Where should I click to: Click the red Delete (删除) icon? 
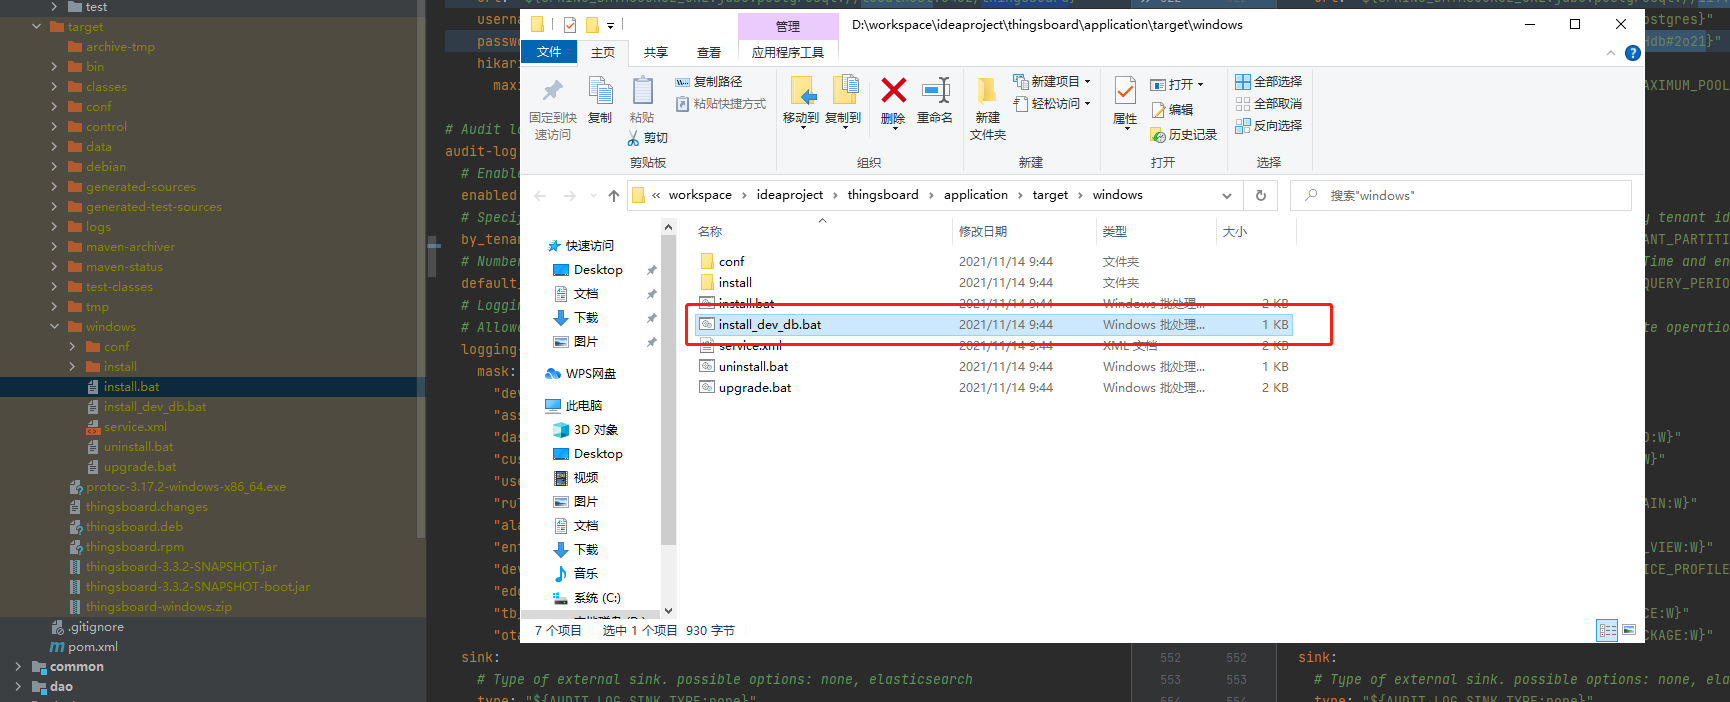[x=893, y=91]
